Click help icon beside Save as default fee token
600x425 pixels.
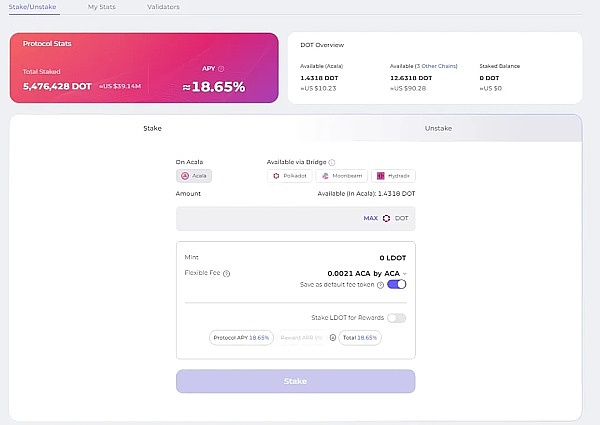click(x=380, y=285)
